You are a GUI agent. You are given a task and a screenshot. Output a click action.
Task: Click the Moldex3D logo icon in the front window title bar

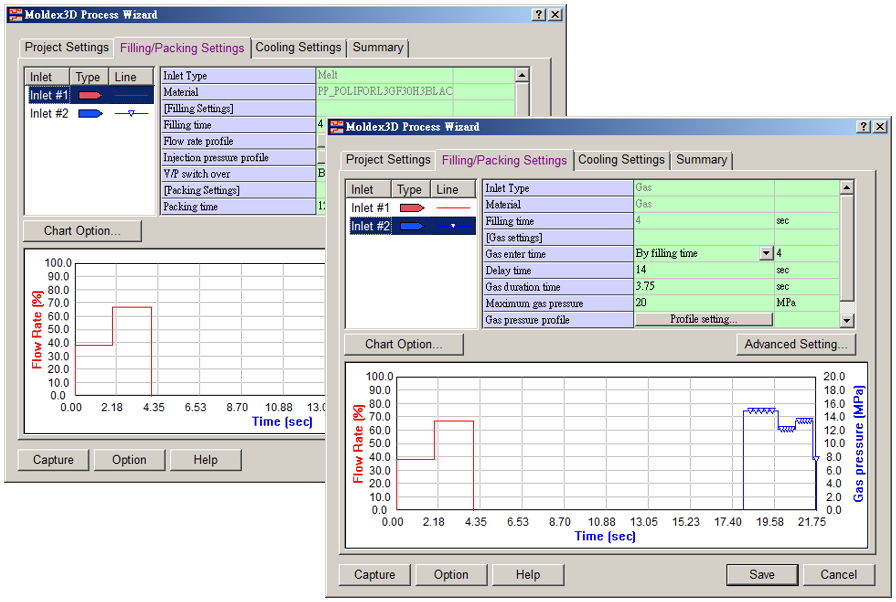tap(337, 127)
